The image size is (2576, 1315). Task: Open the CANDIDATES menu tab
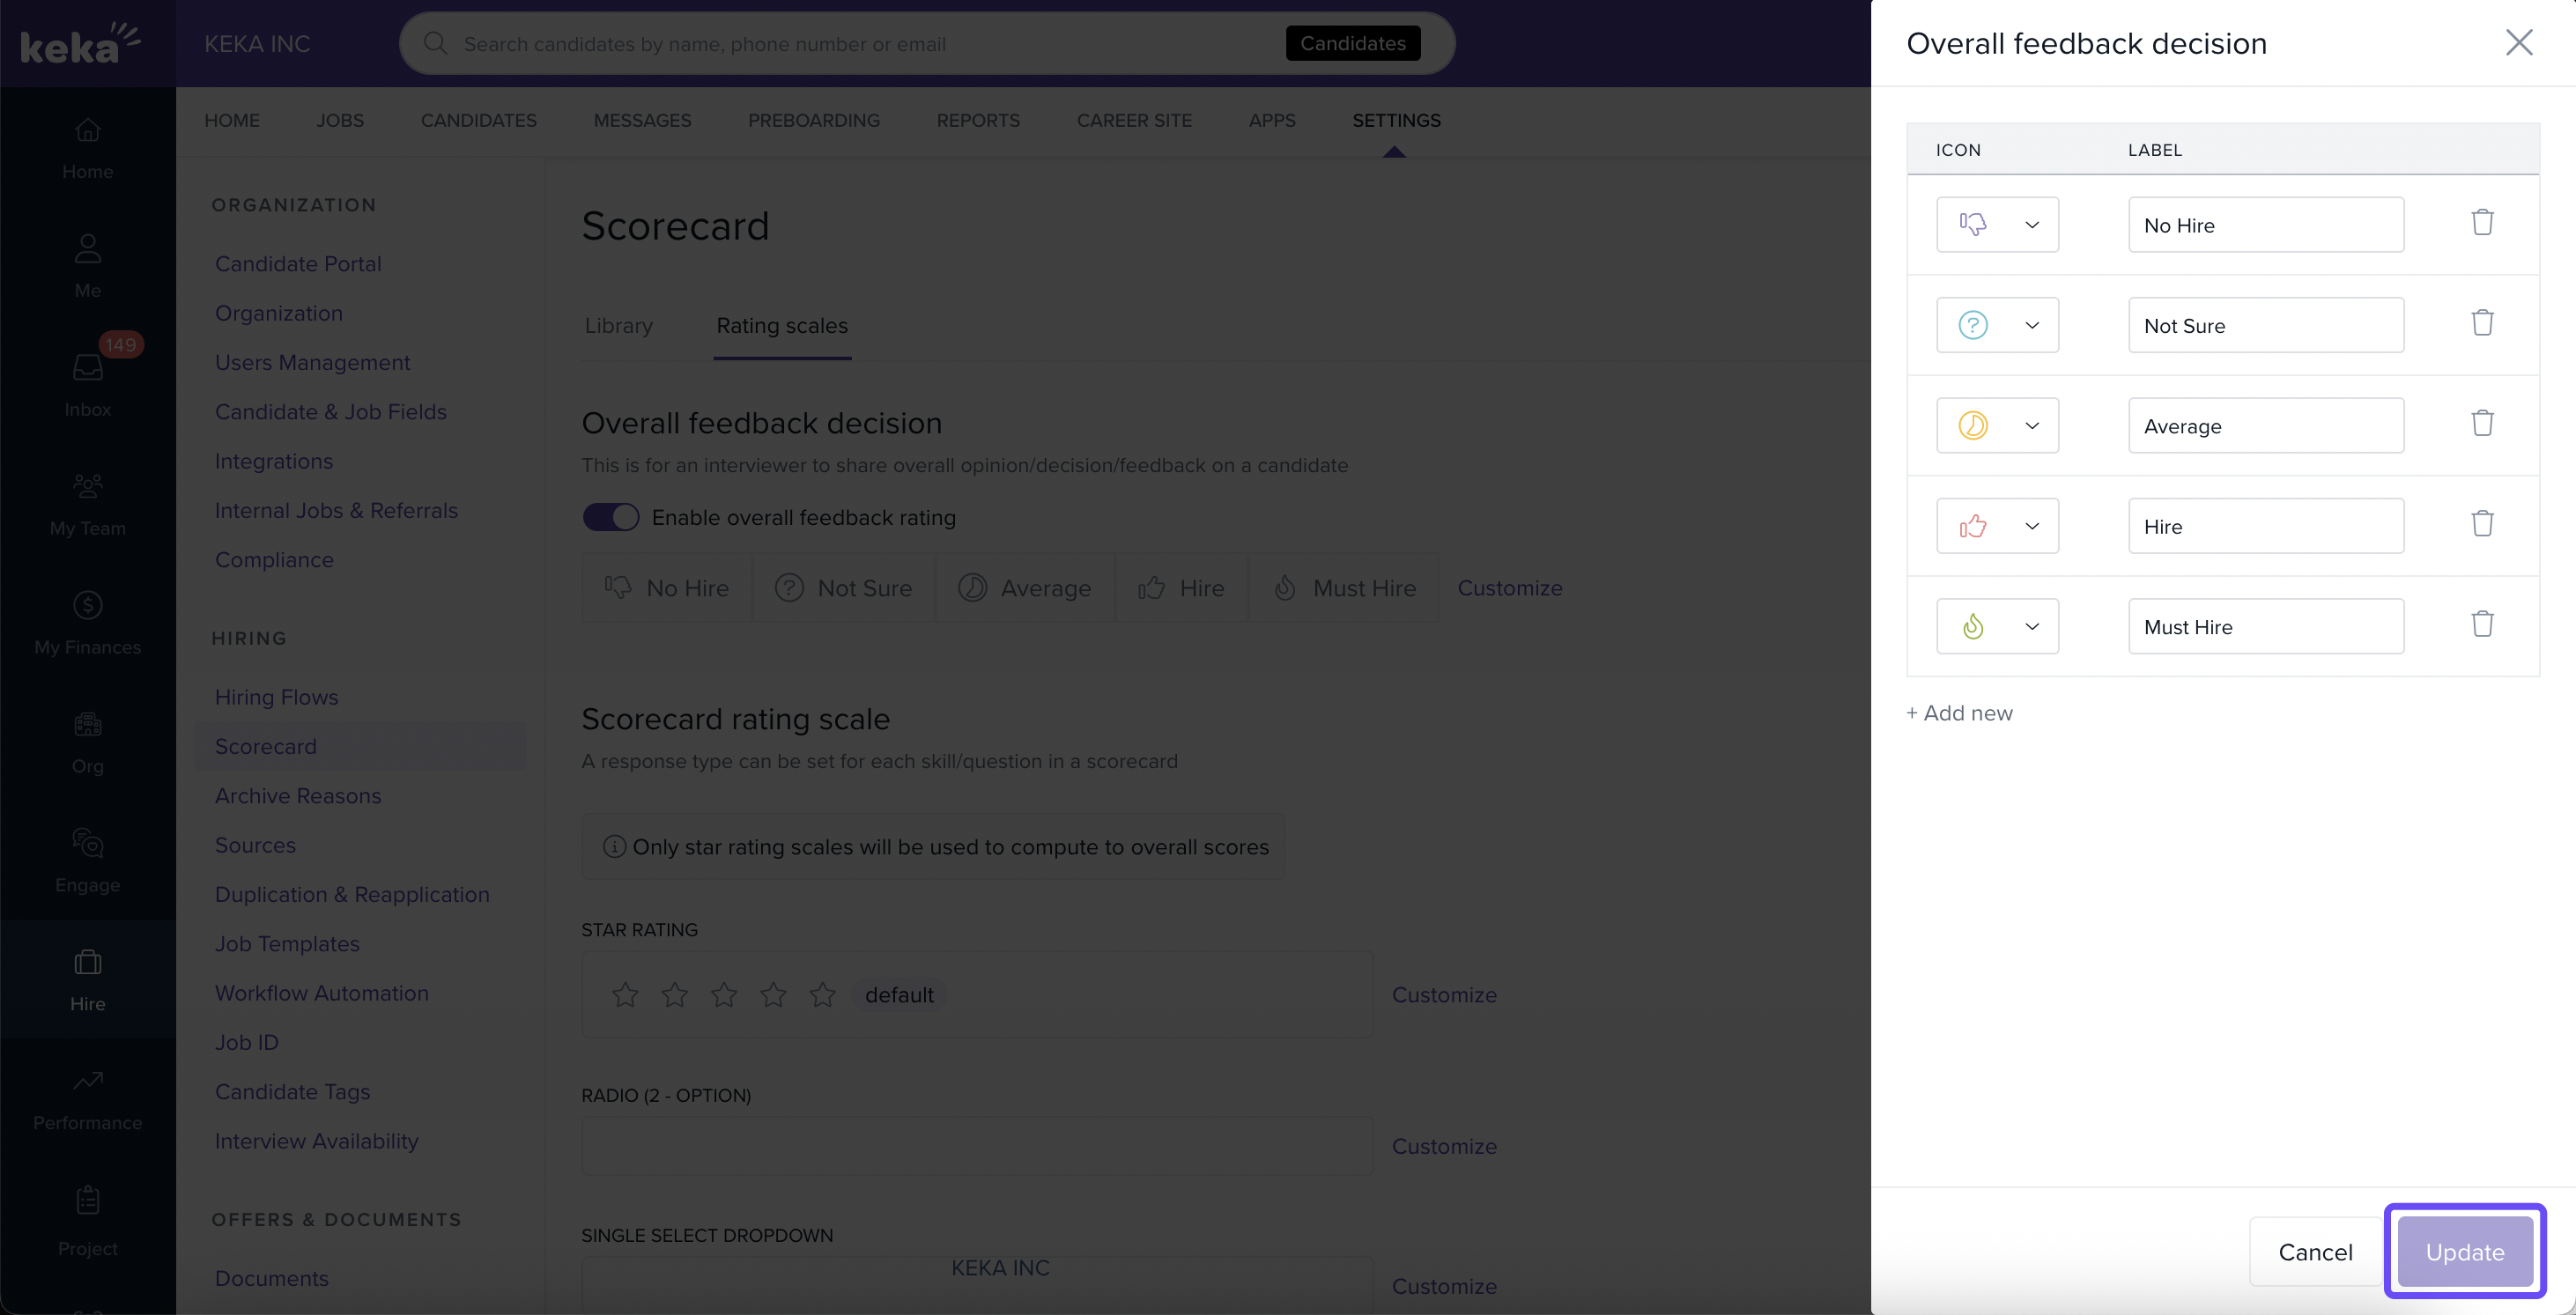(478, 120)
